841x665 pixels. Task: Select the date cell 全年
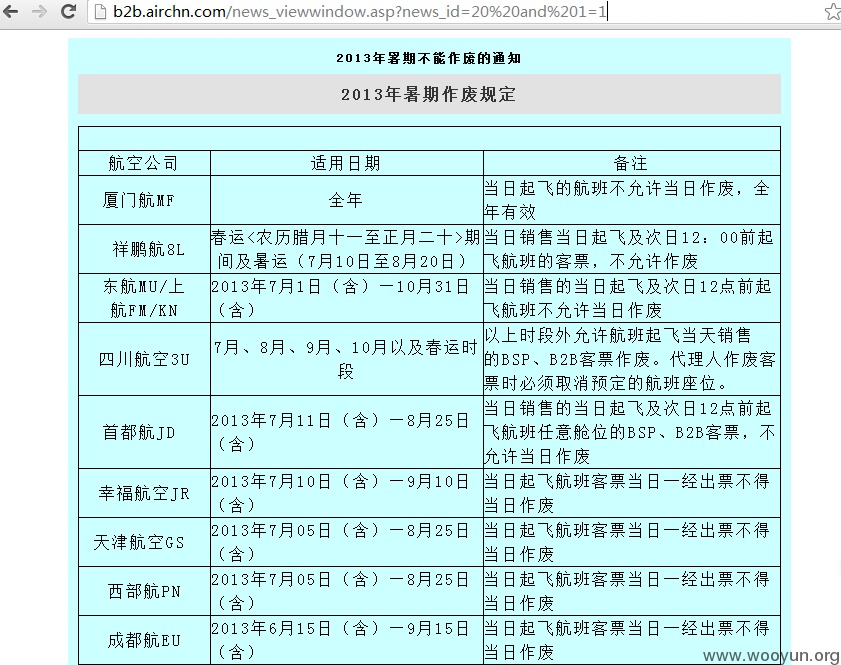(346, 200)
